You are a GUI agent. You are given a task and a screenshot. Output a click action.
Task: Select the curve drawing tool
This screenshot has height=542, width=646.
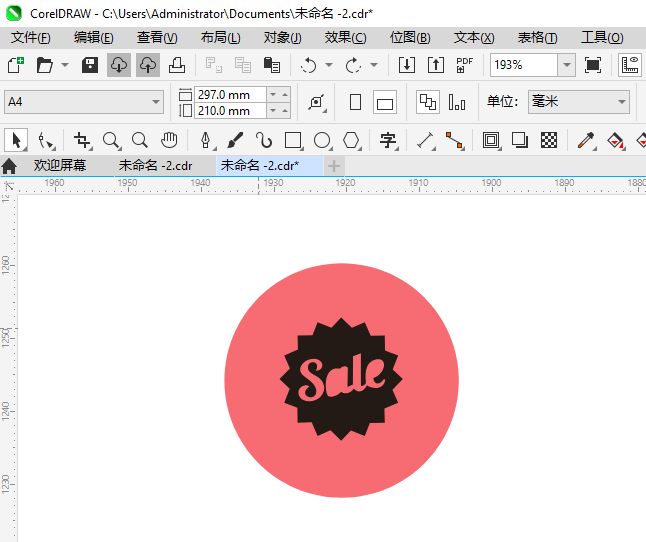[x=264, y=140]
